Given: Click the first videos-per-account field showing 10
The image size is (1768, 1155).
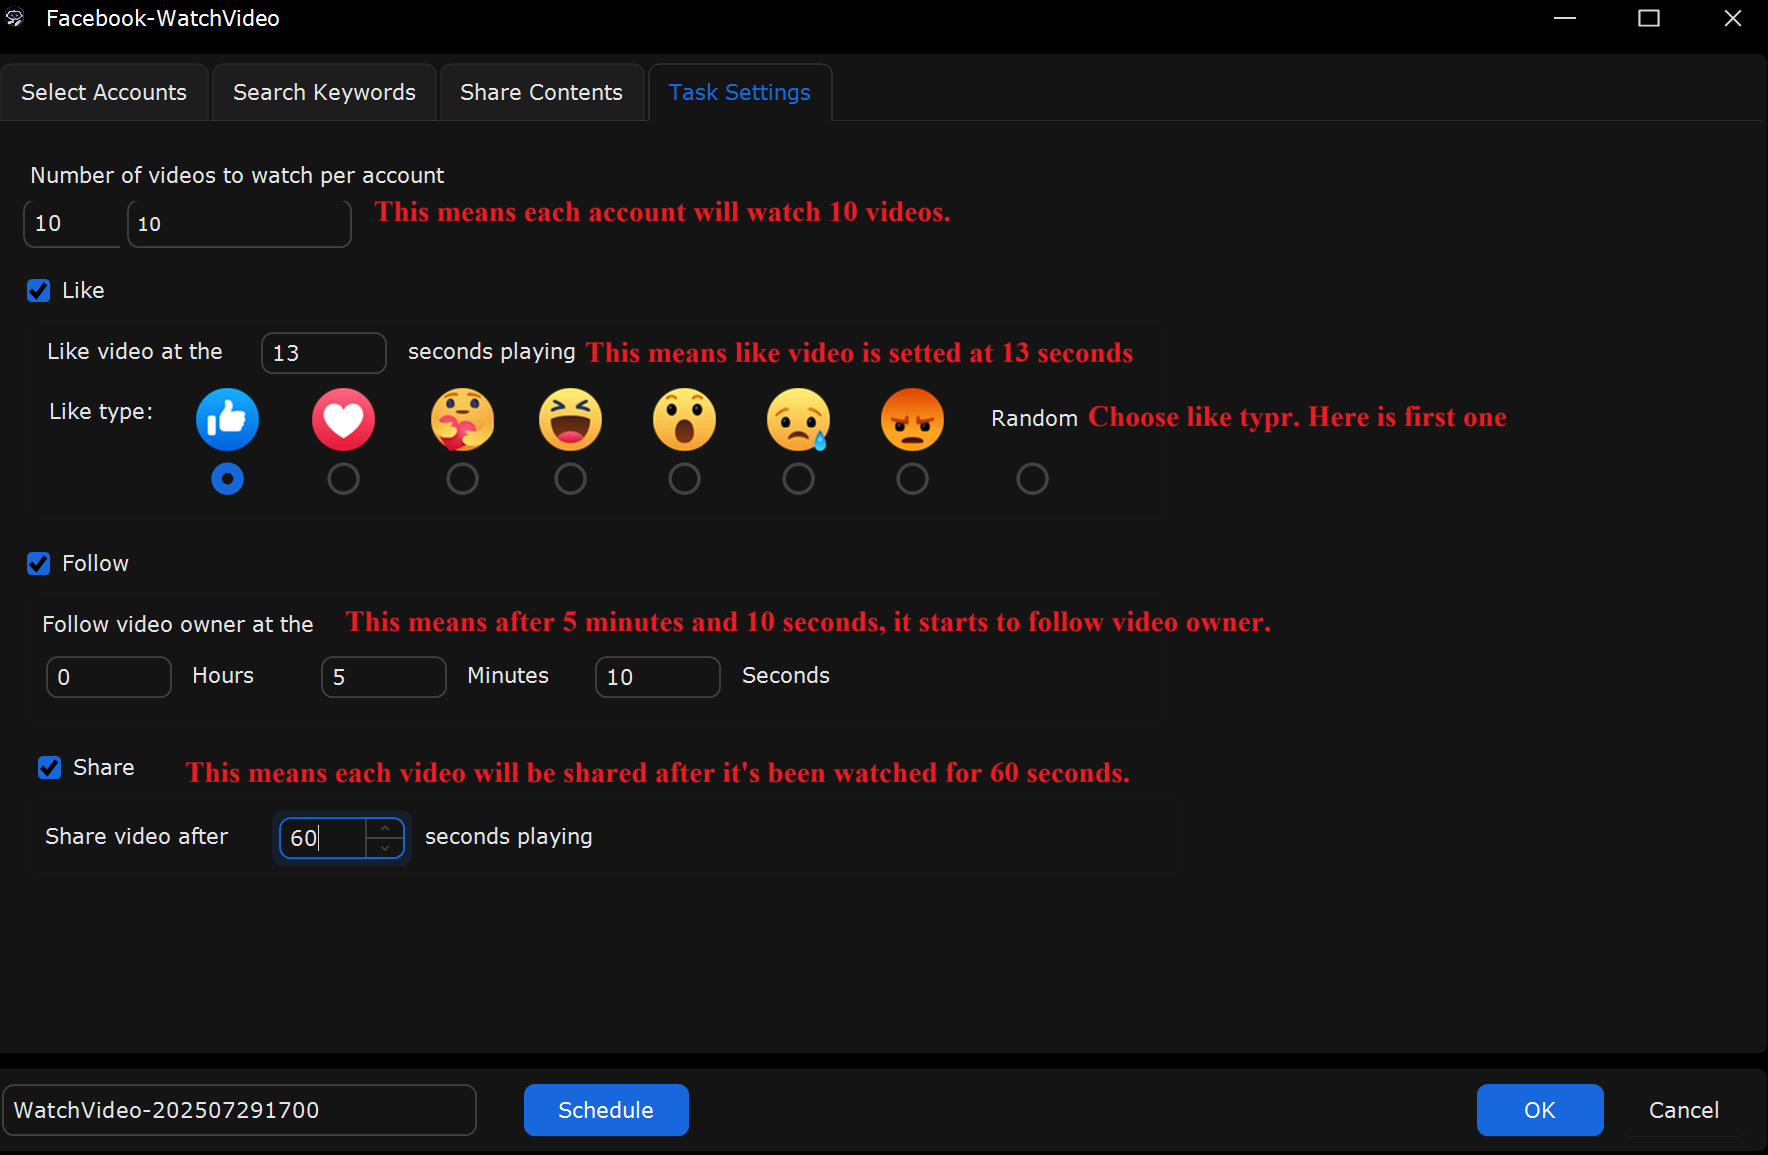Looking at the screenshot, I should pyautogui.click(x=72, y=223).
